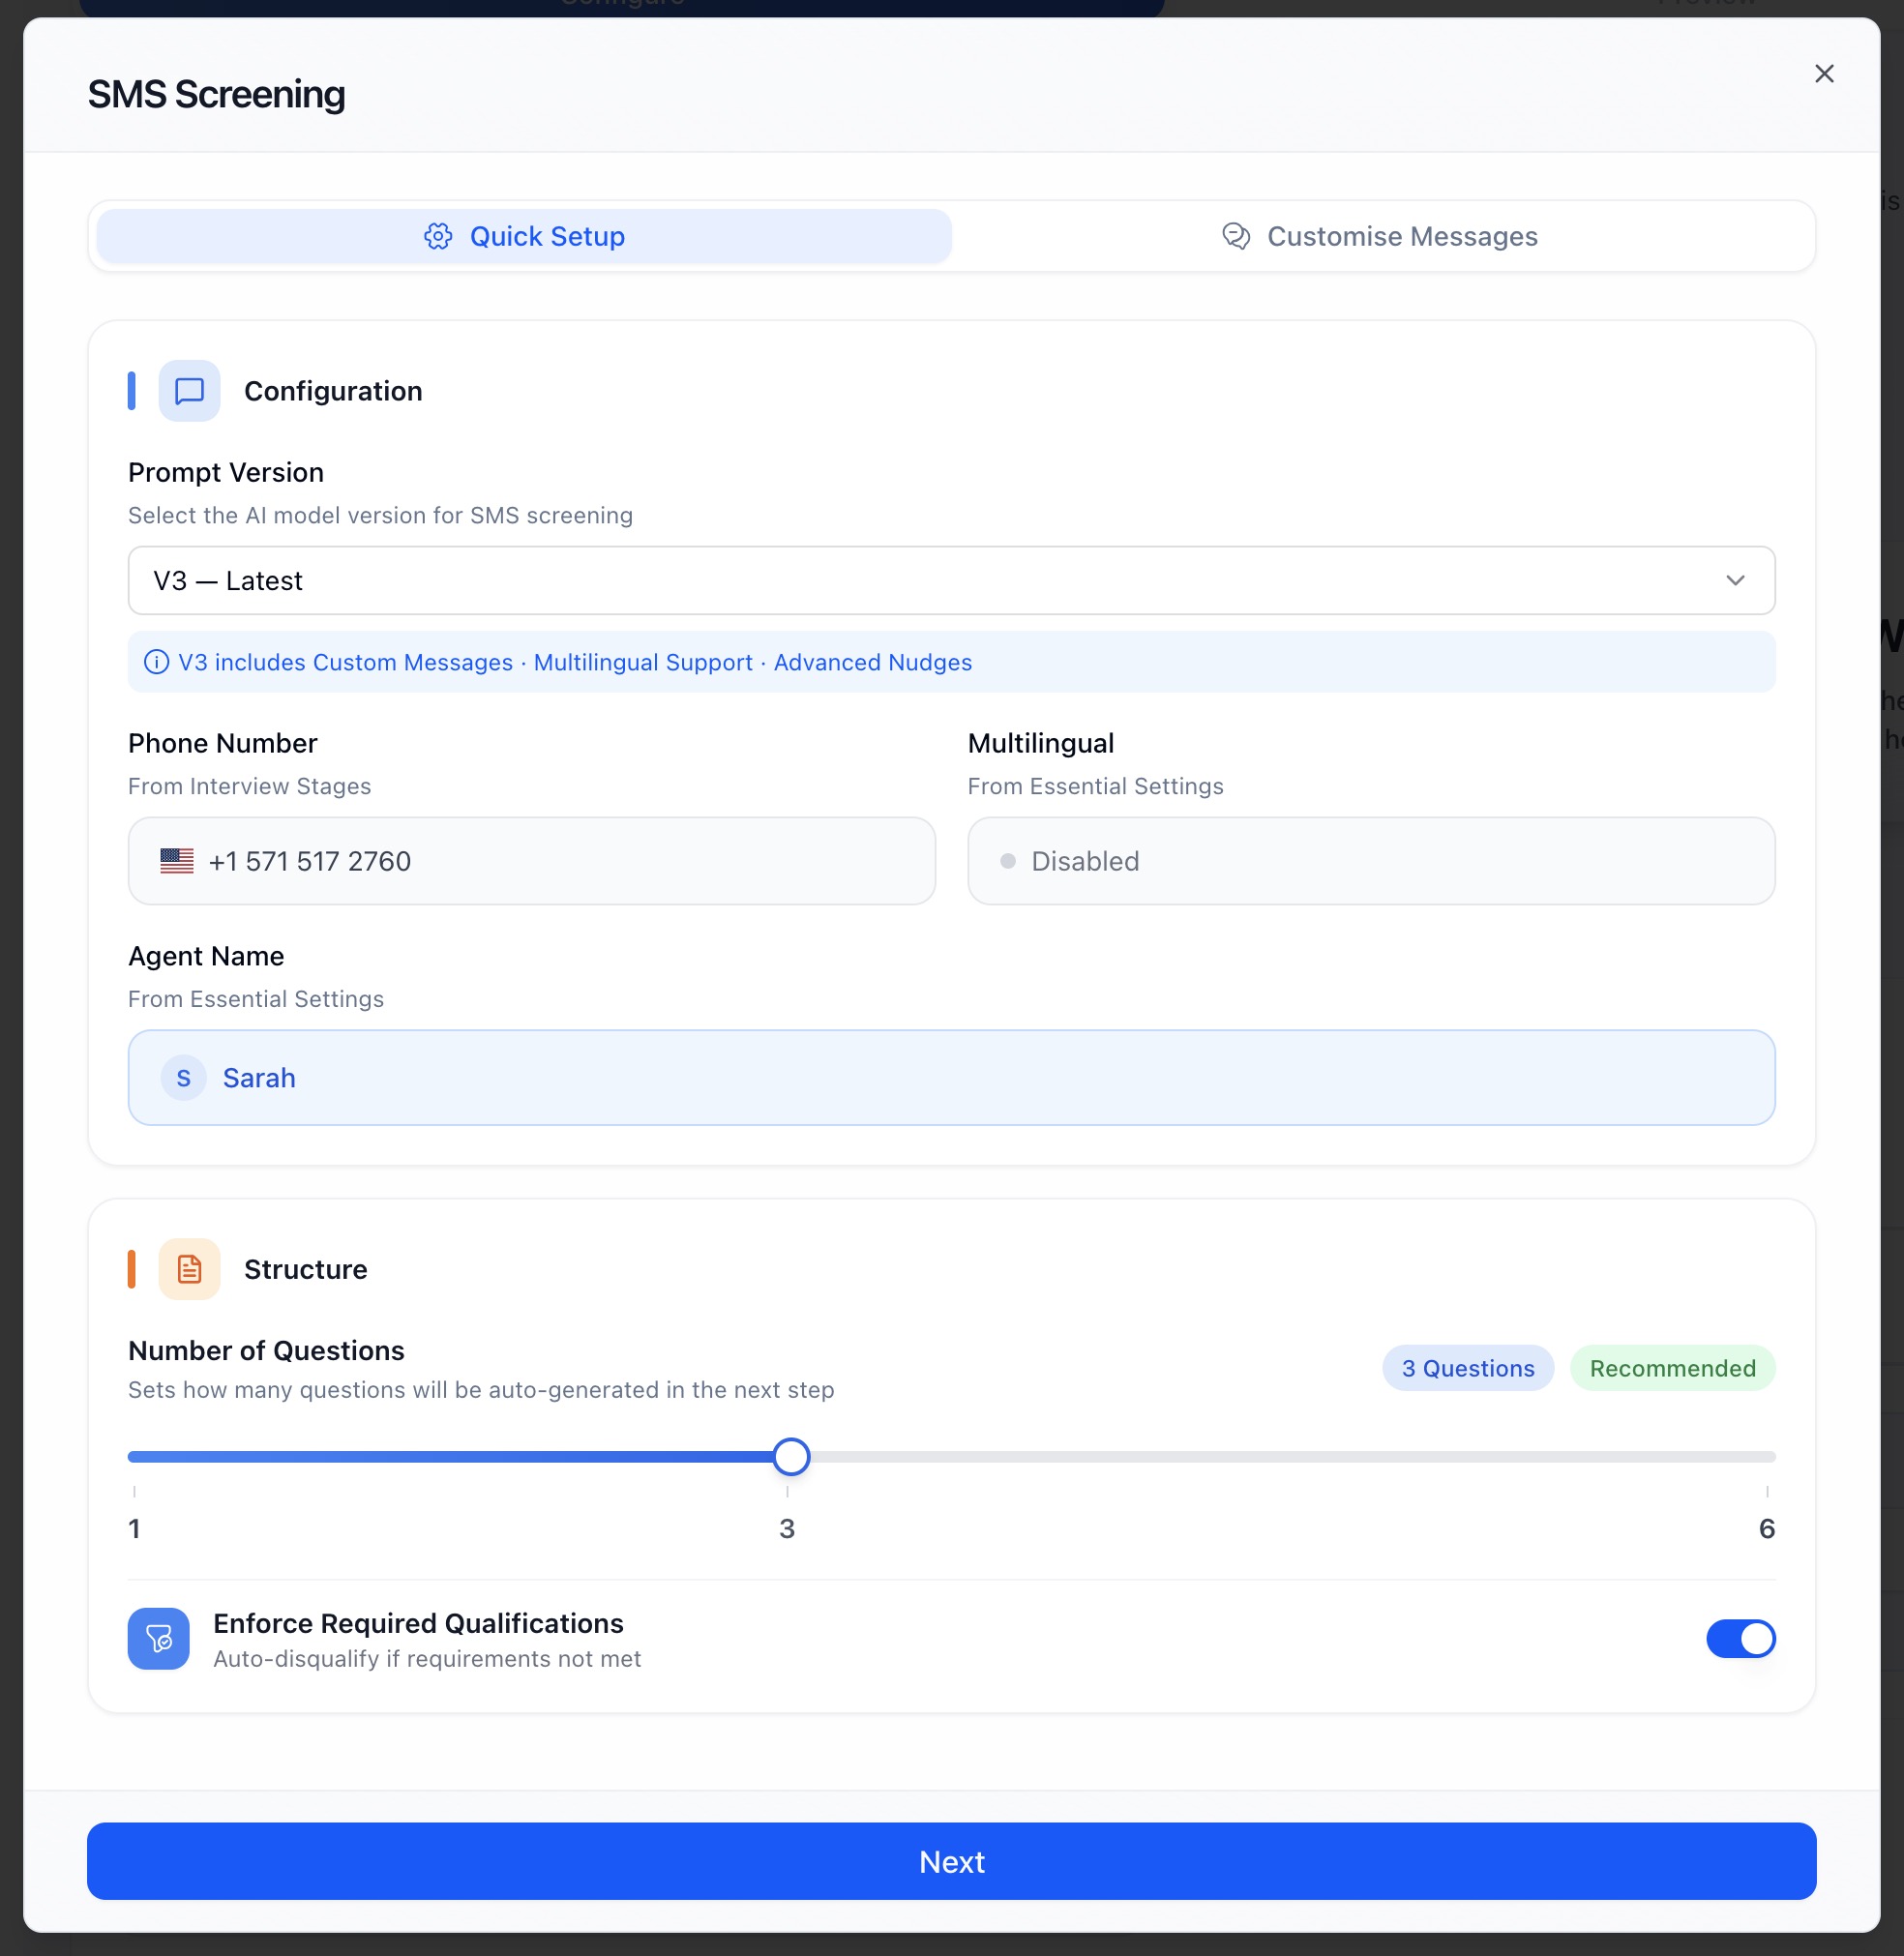This screenshot has height=1956, width=1904.
Task: Close the SMS Screening dialog
Action: (x=1823, y=74)
